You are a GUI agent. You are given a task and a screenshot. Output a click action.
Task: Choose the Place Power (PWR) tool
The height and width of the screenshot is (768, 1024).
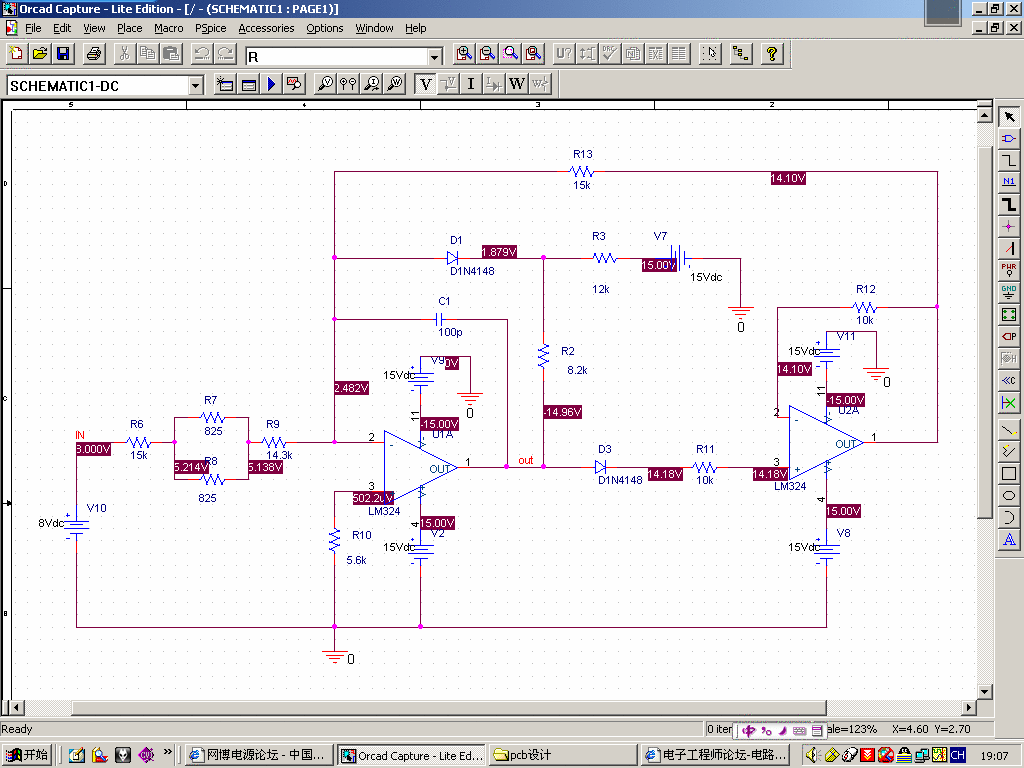pyautogui.click(x=1009, y=270)
